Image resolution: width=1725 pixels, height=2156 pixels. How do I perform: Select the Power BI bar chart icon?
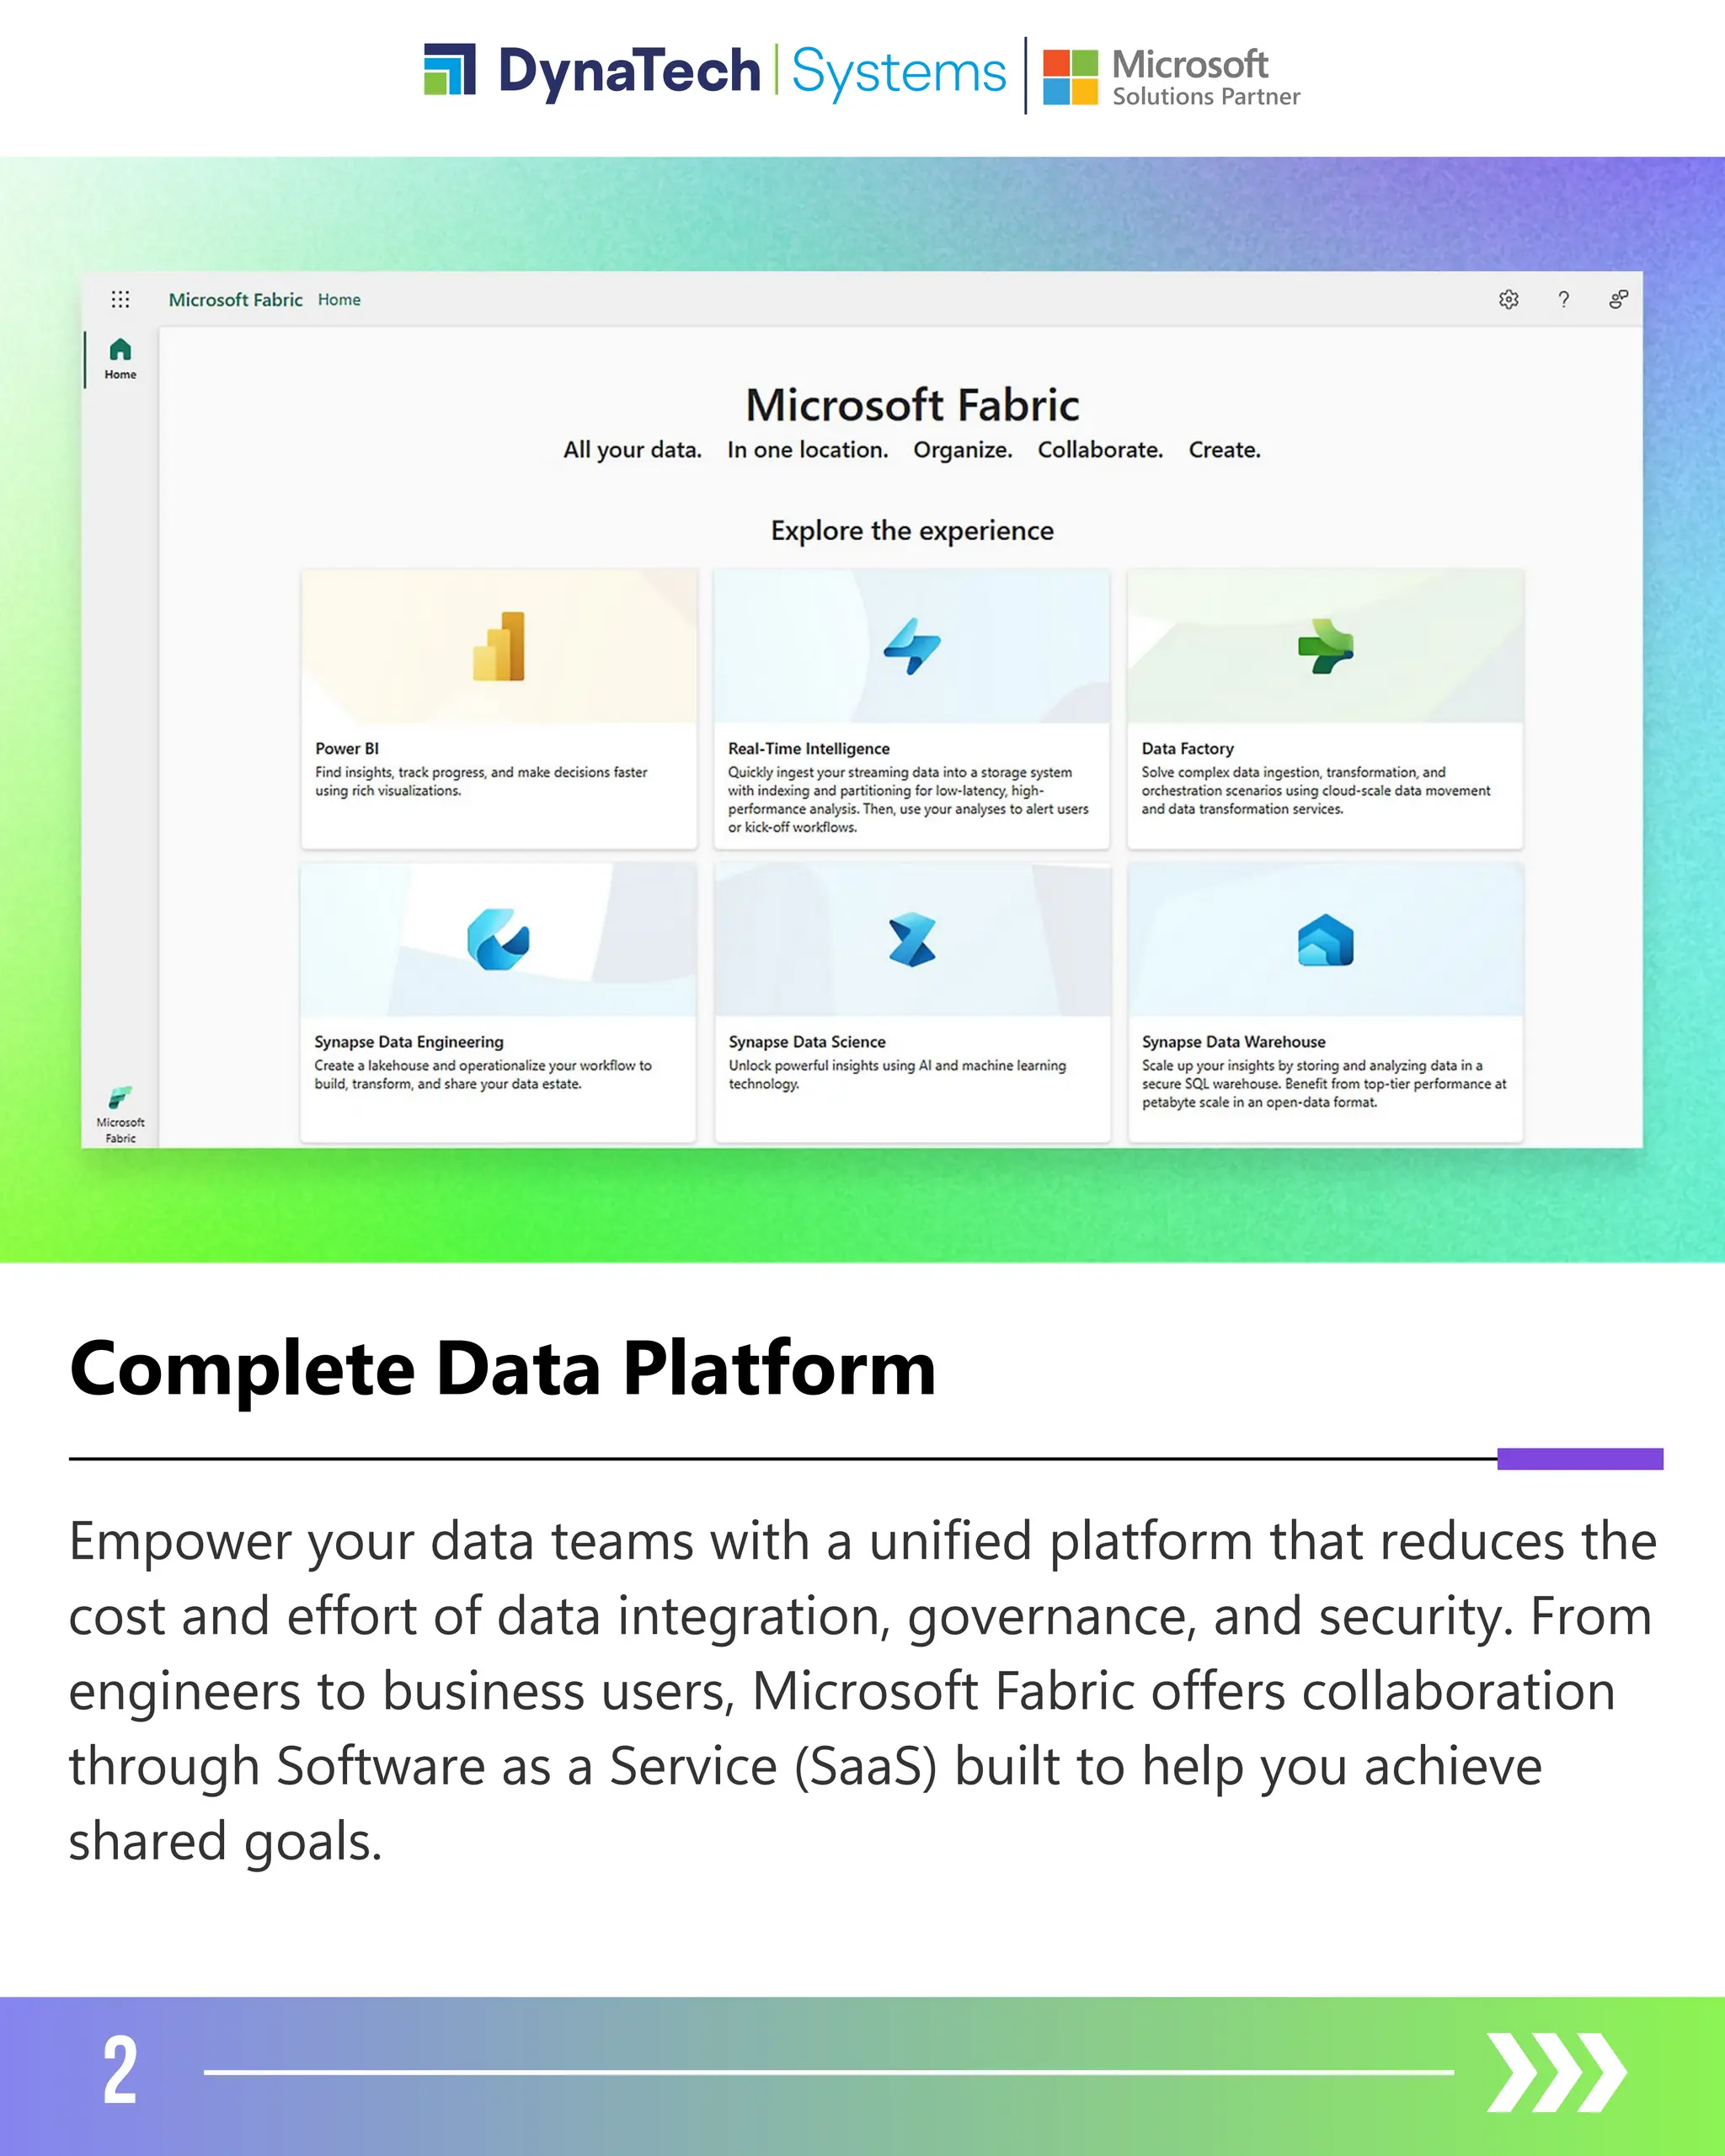point(499,646)
